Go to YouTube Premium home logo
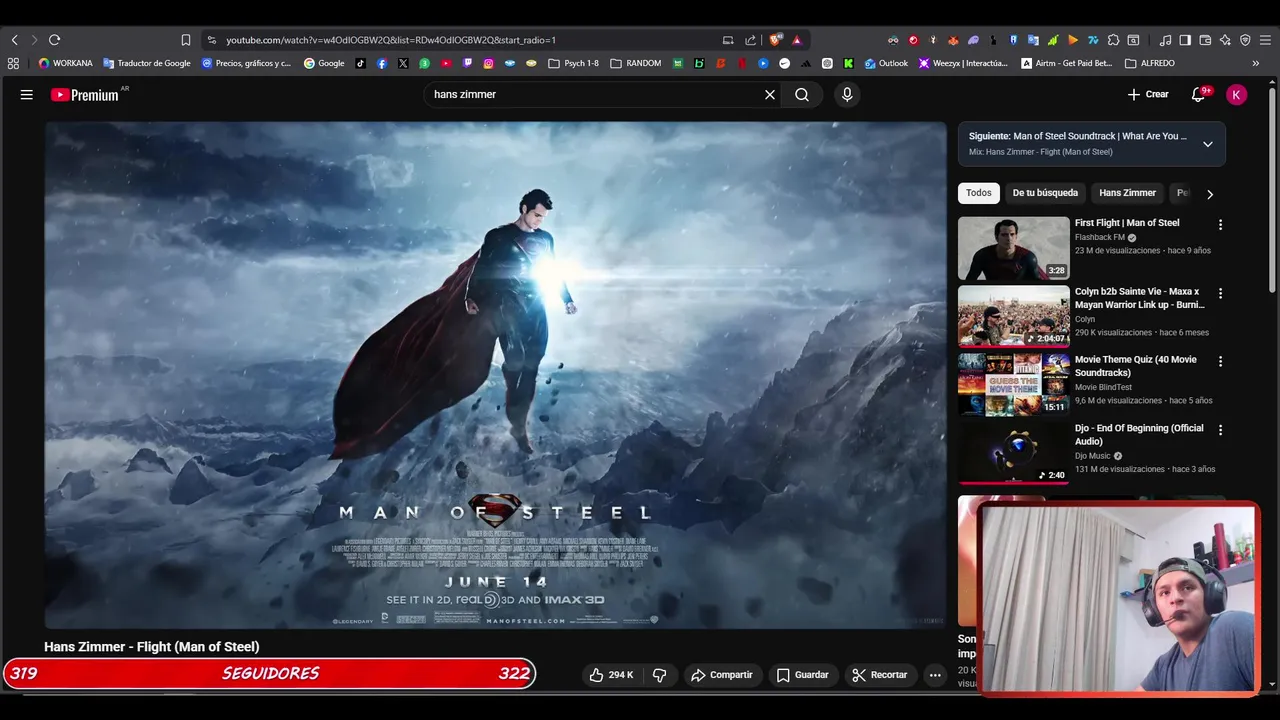 click(84, 95)
